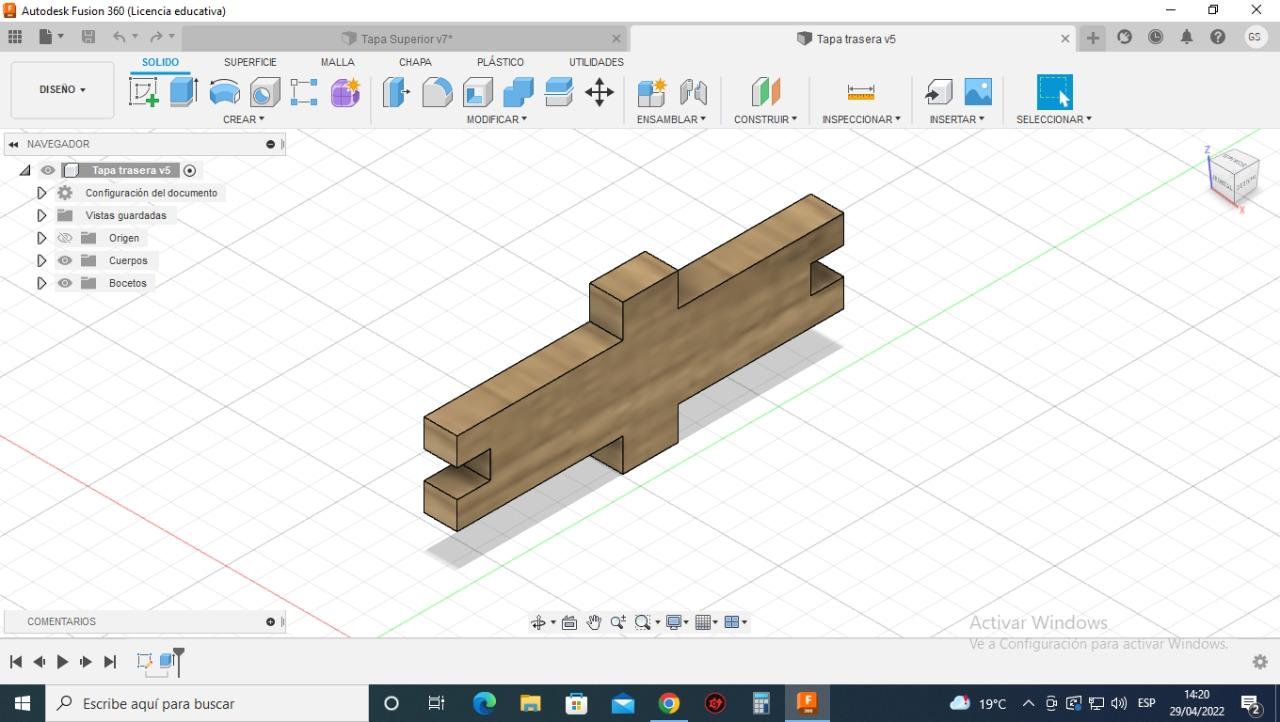
Task: Open the Ensamblar dropdown menu
Action: [x=671, y=119]
